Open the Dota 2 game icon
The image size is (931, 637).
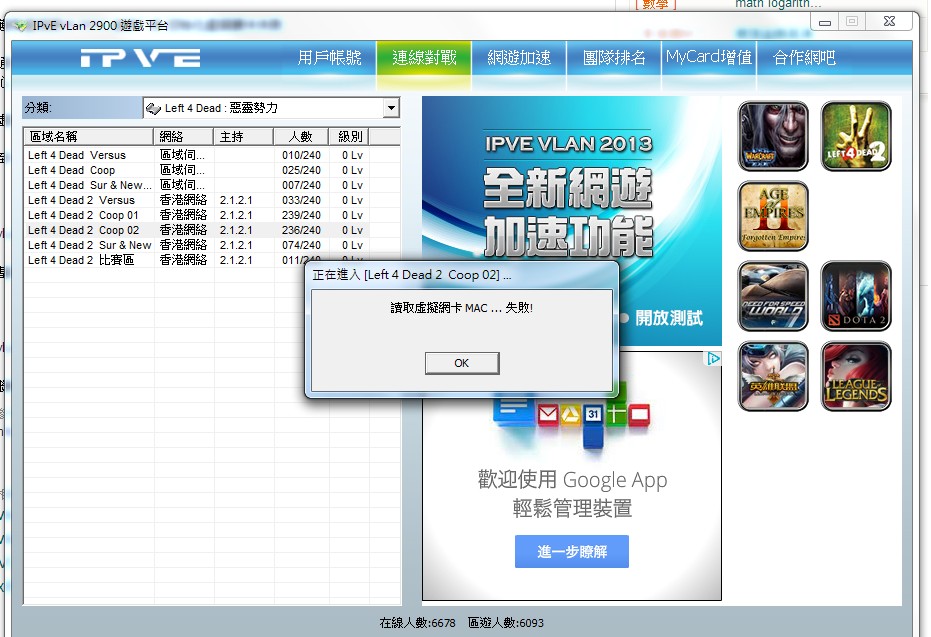pyautogui.click(x=856, y=296)
